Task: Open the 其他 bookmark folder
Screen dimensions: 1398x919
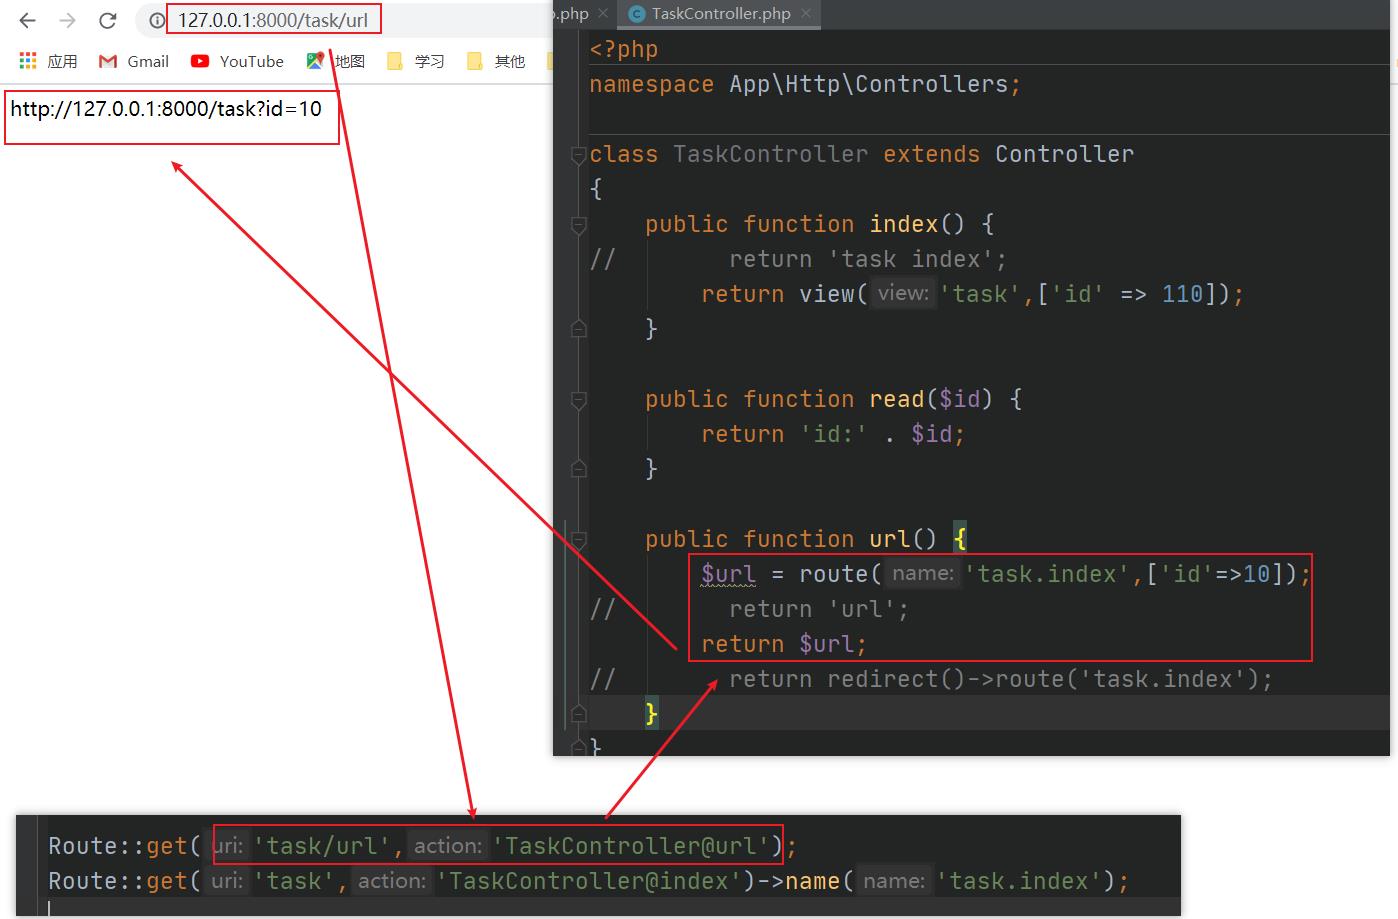Action: [x=496, y=61]
